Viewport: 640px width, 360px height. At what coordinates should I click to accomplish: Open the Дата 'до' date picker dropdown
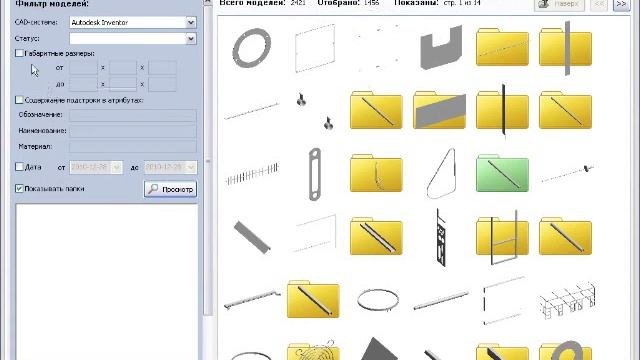191,167
